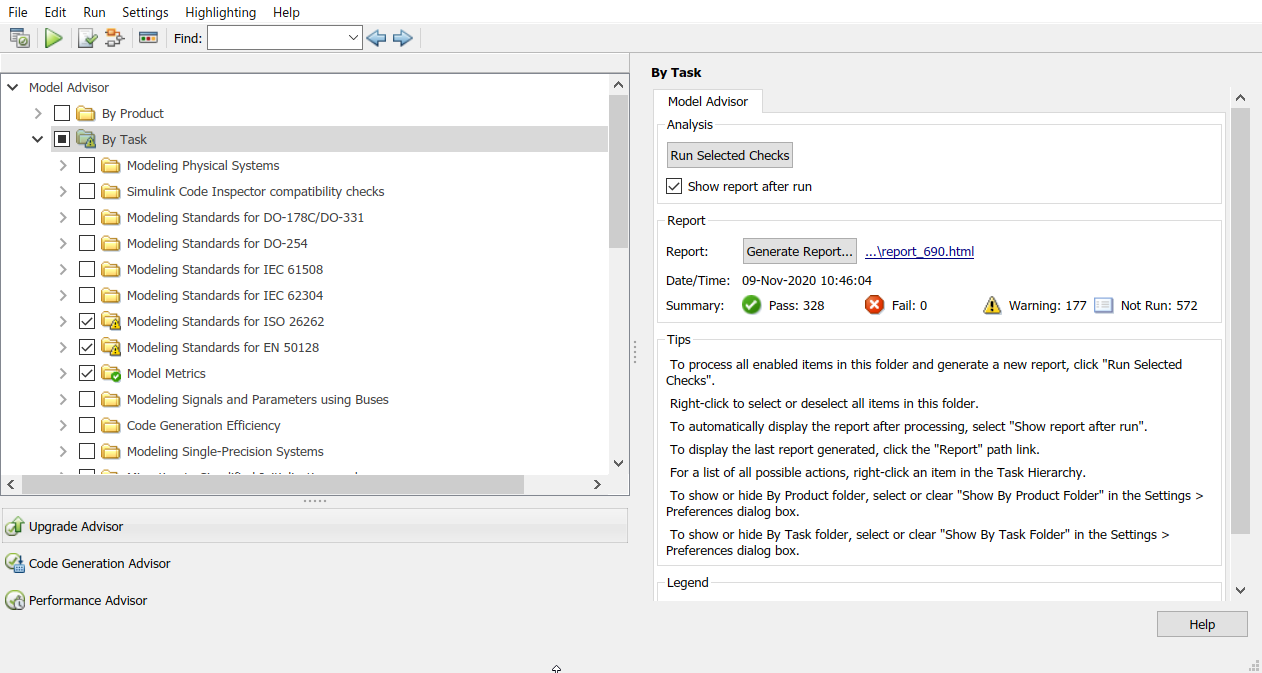Uncheck Modeling Standards for ISO 26262
Screen dimensions: 1262x673
[87, 321]
